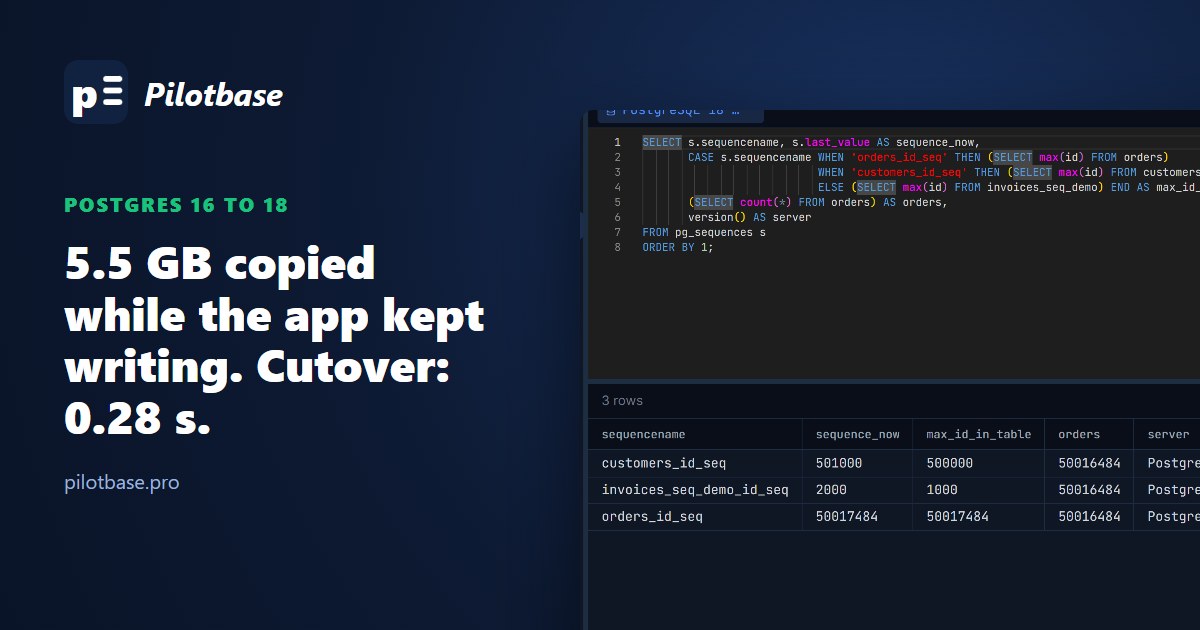The height and width of the screenshot is (630, 1200).
Task: Click orders count in customers_id_seq row
Action: click(1088, 463)
